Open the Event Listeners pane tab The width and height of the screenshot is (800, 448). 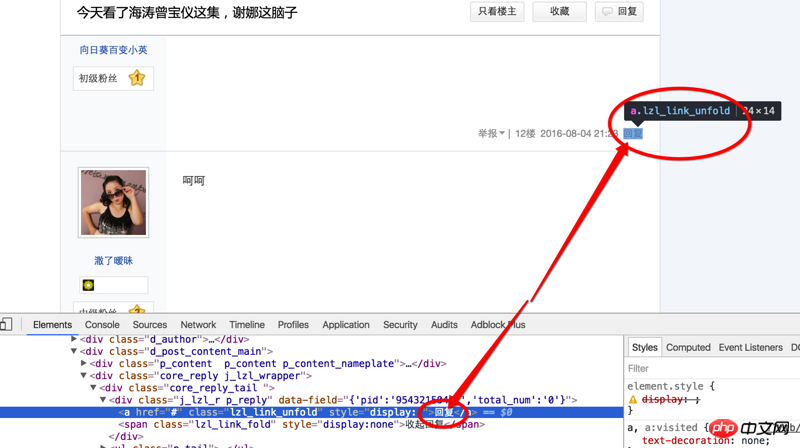pyautogui.click(x=751, y=347)
